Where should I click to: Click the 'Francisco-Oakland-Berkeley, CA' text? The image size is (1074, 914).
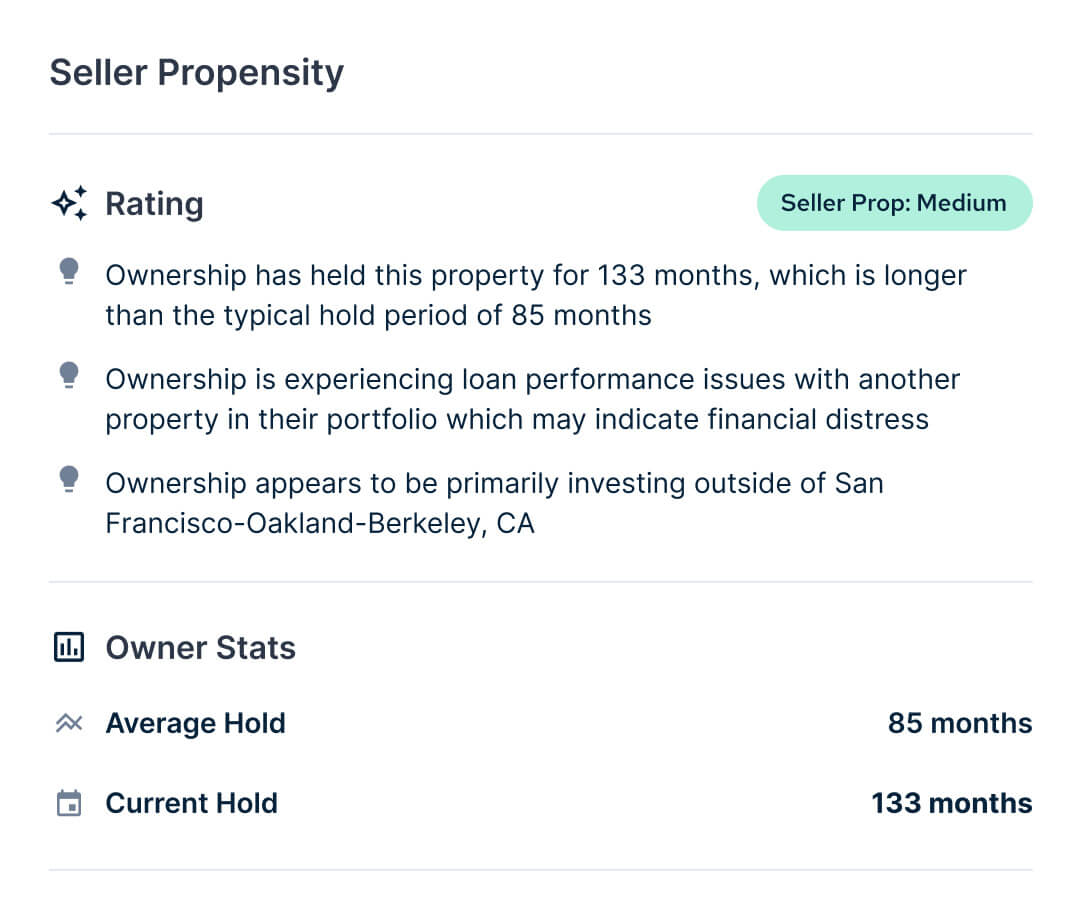pyautogui.click(x=320, y=524)
